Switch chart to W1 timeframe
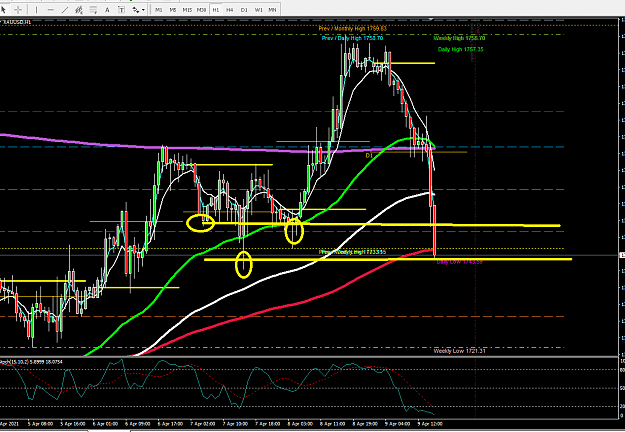Image resolution: width=625 pixels, height=432 pixels. (x=258, y=10)
